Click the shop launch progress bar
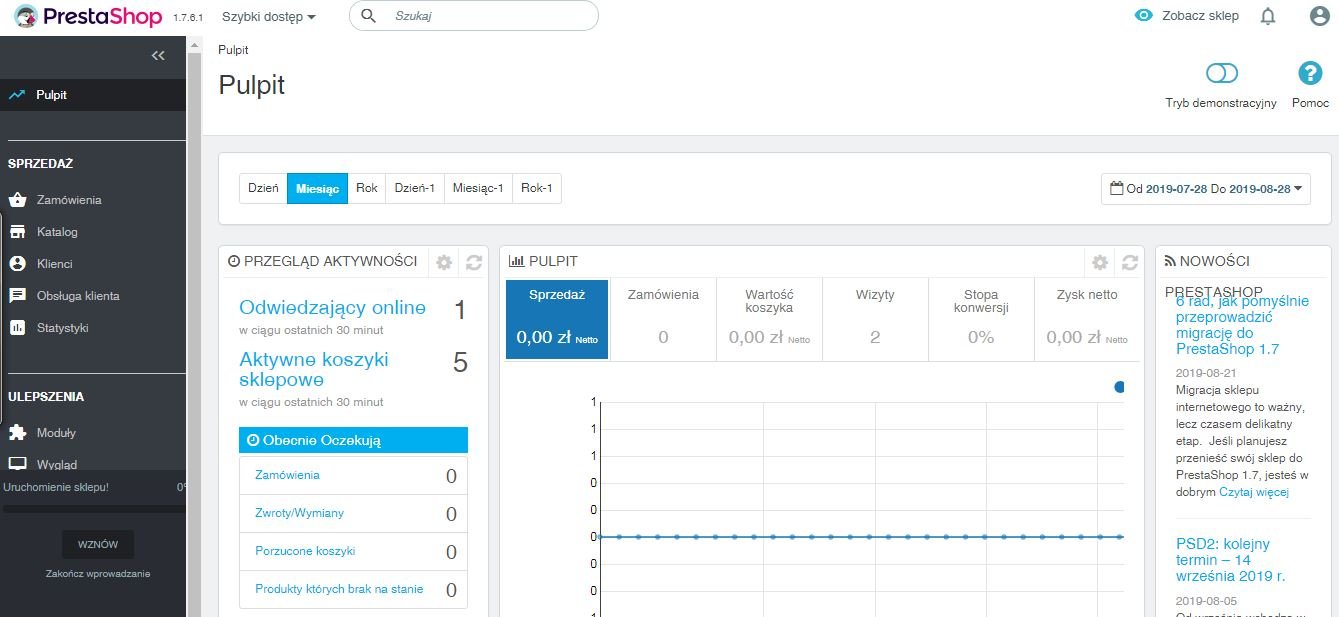The width and height of the screenshot is (1339, 617). click(x=93, y=509)
